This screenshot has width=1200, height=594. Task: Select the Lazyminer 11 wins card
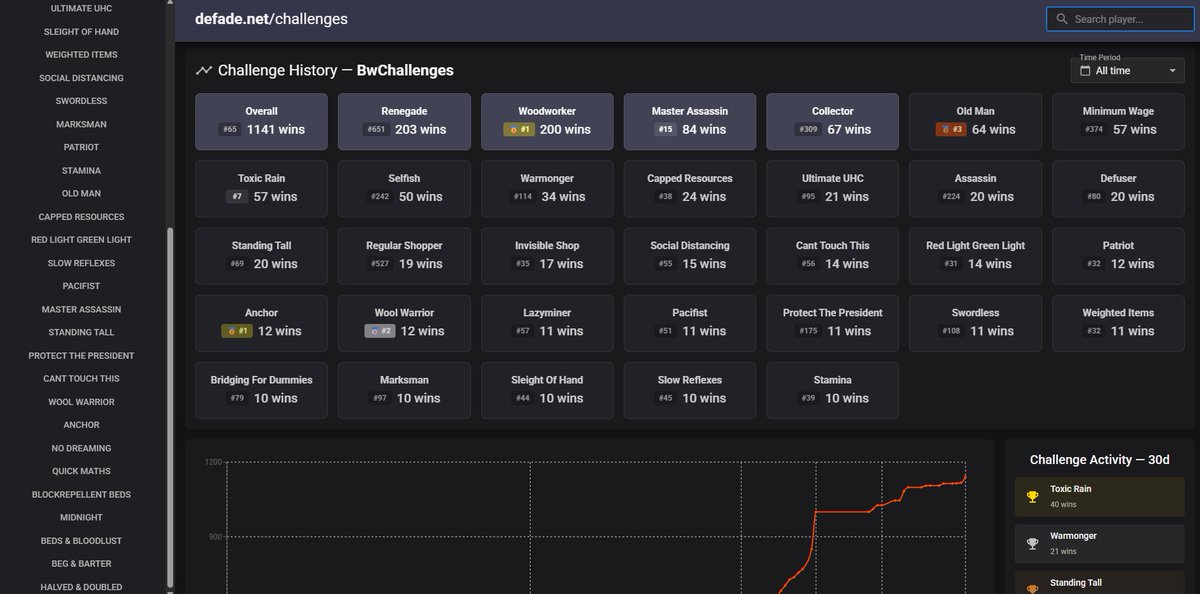pyautogui.click(x=547, y=322)
